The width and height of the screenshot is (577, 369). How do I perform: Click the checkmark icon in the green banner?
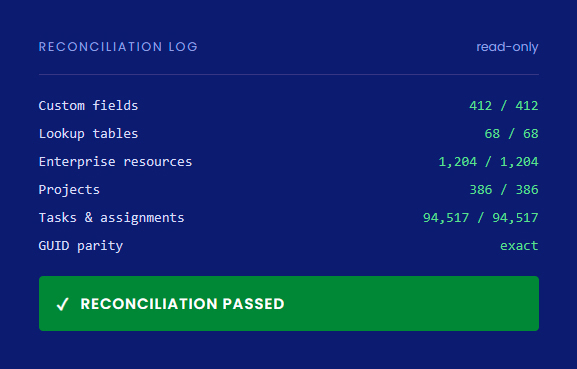(x=63, y=304)
